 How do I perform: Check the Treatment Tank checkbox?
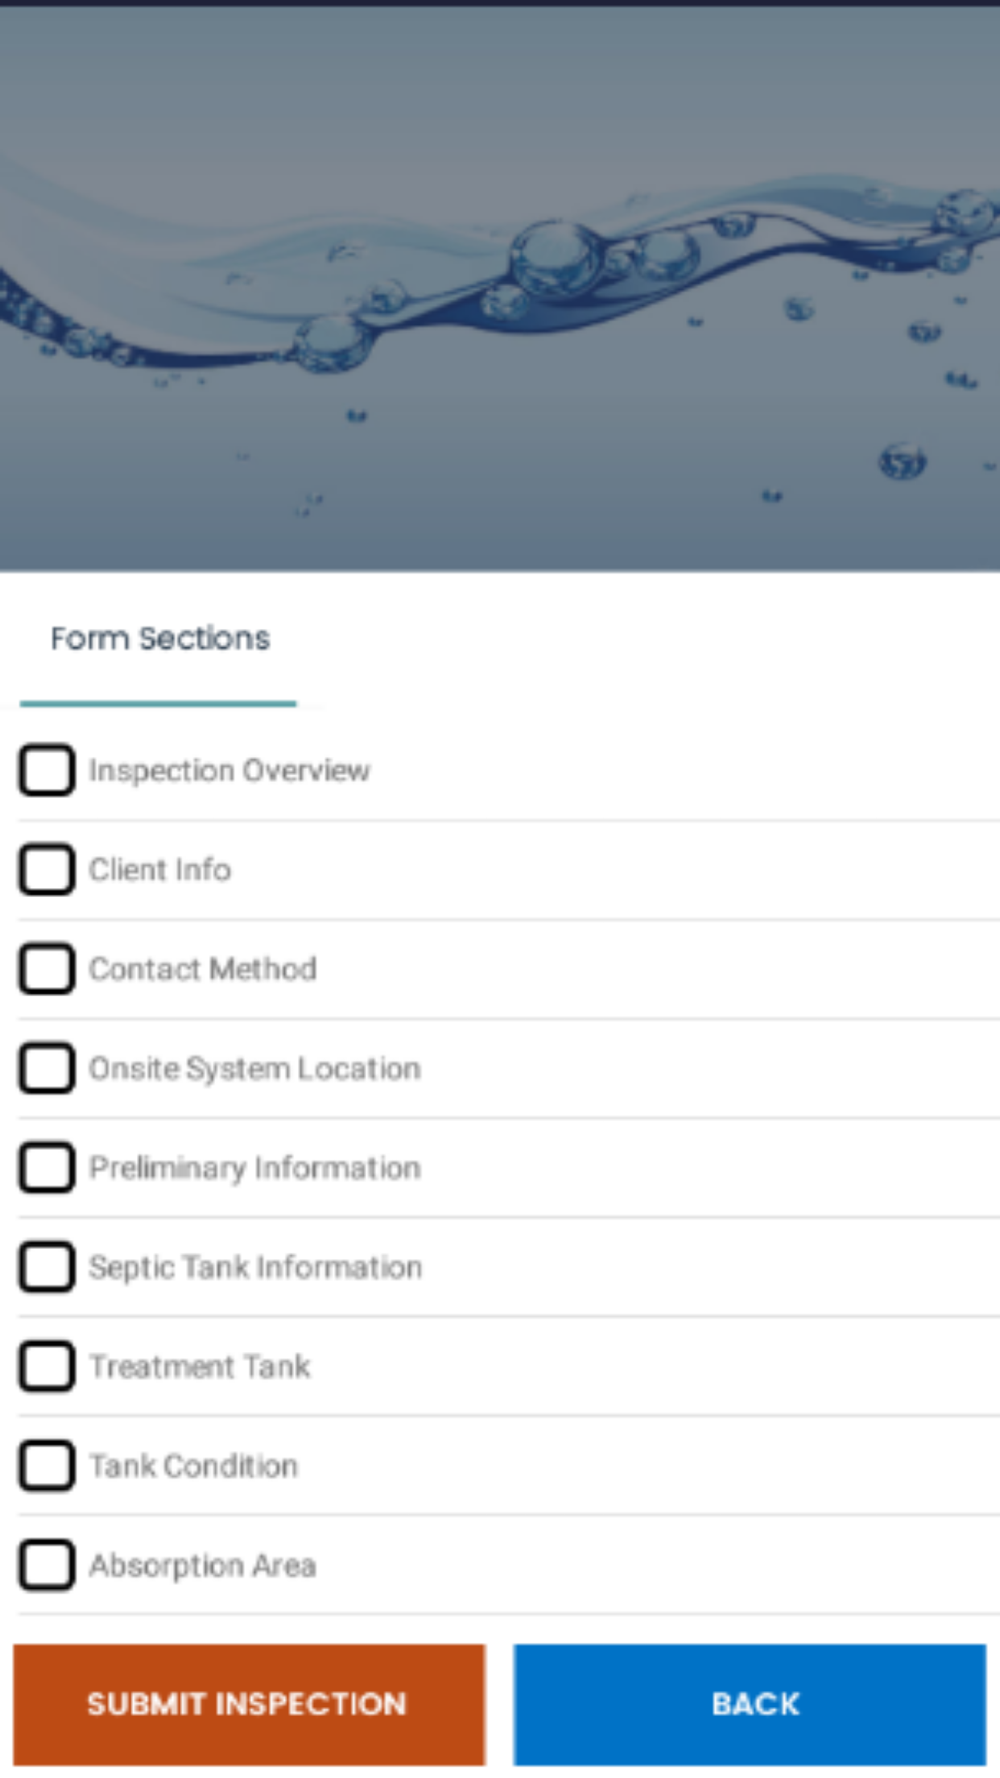[46, 1366]
